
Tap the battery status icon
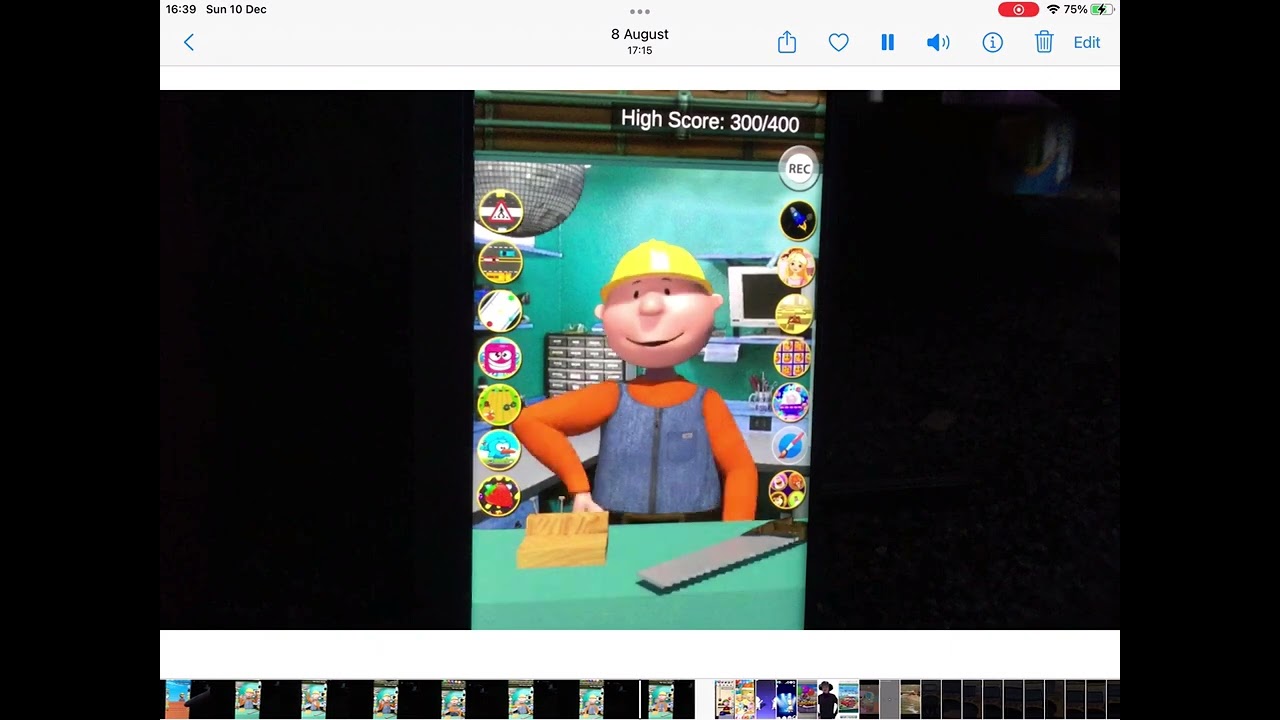(x=1102, y=10)
